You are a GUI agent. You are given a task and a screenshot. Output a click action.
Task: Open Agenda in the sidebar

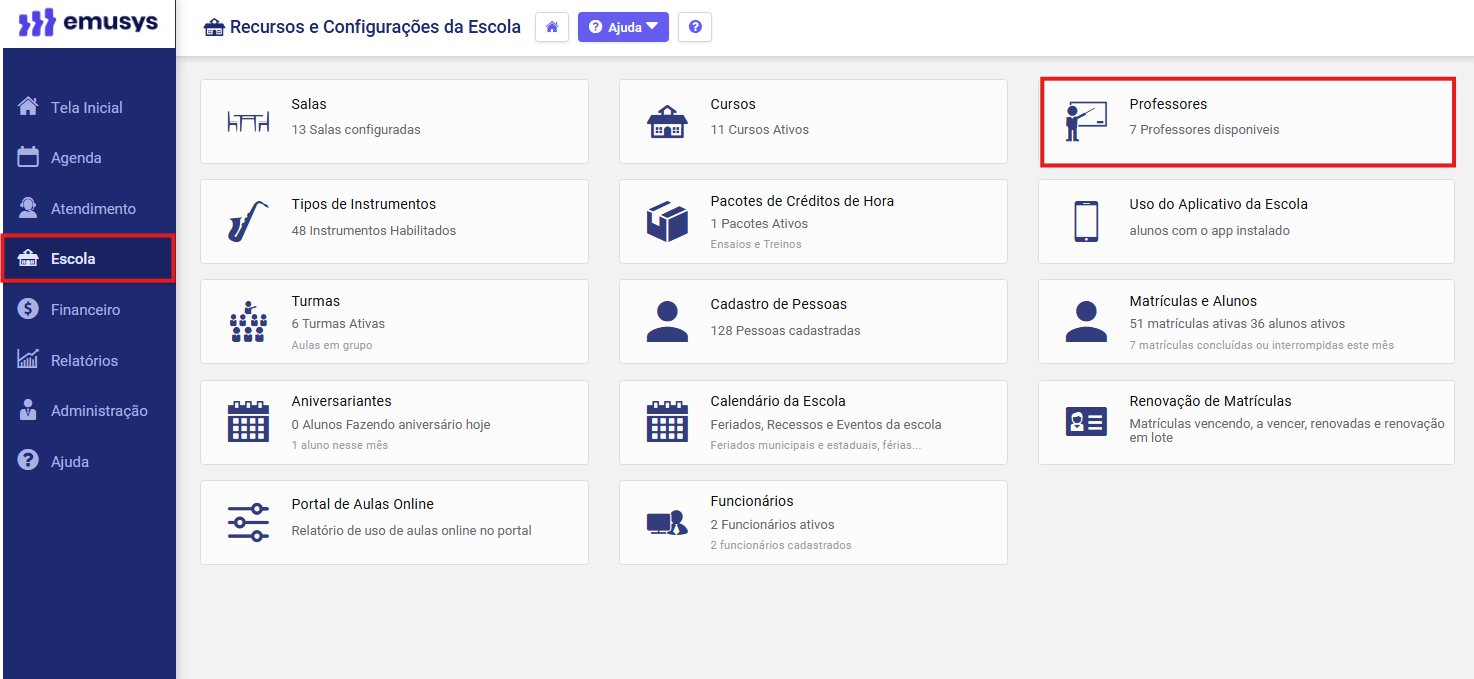point(76,158)
